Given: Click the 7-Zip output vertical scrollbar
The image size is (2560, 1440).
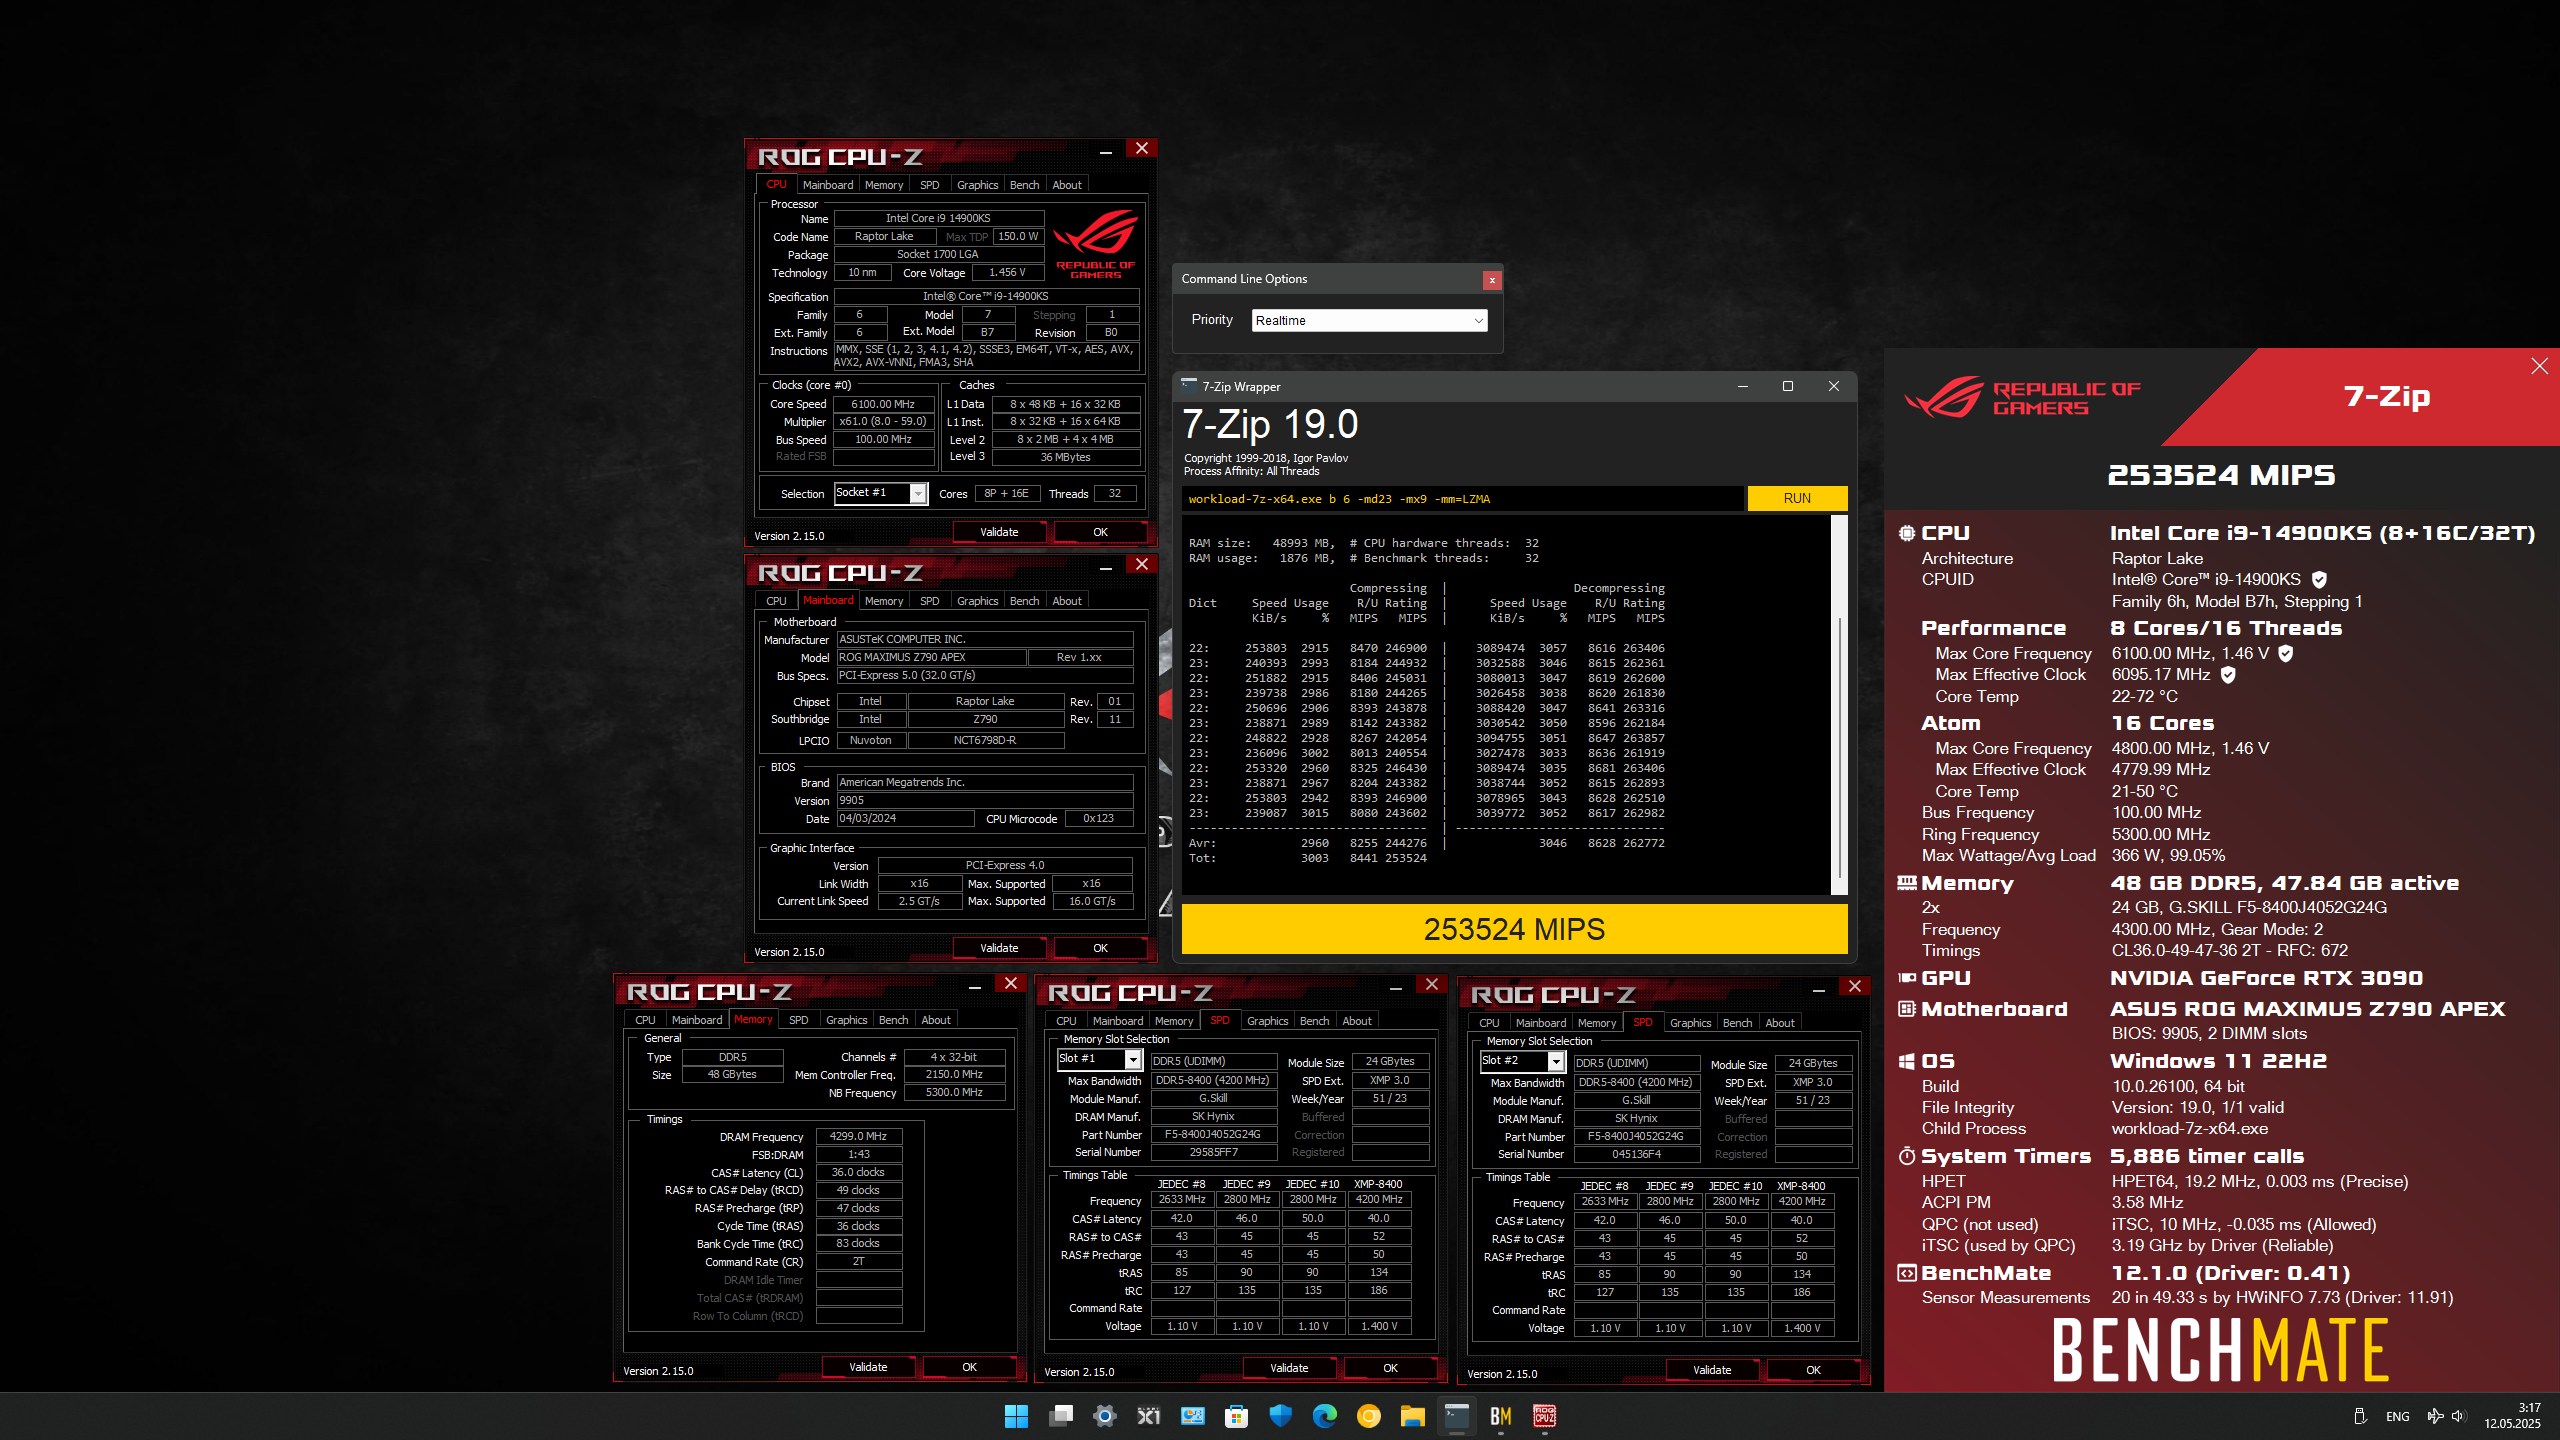Looking at the screenshot, I should (1840, 705).
